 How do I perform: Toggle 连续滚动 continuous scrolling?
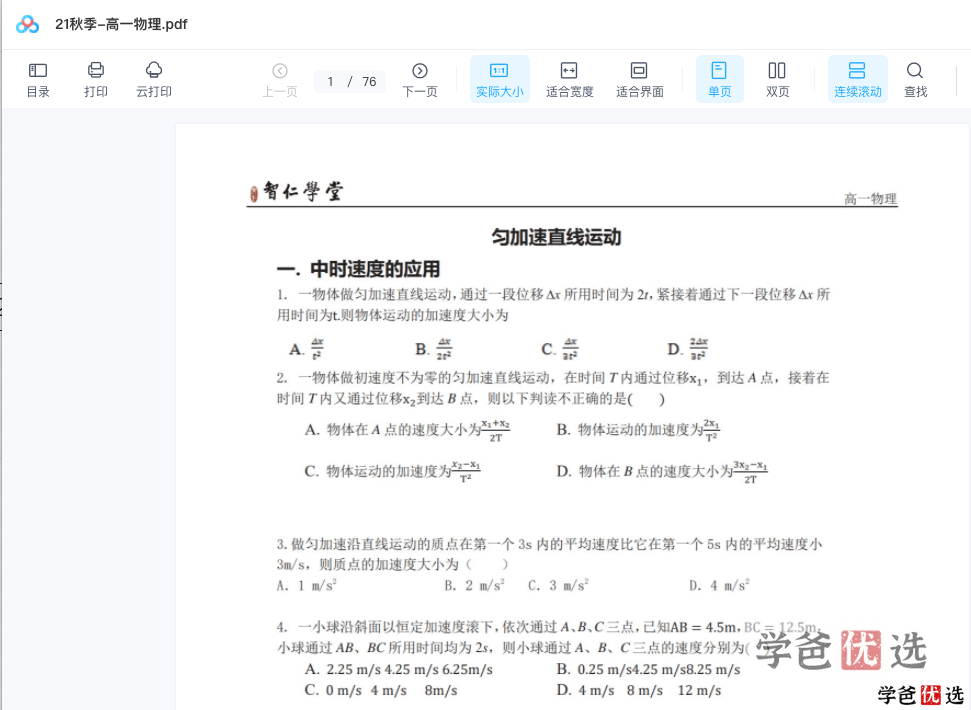pyautogui.click(x=858, y=79)
